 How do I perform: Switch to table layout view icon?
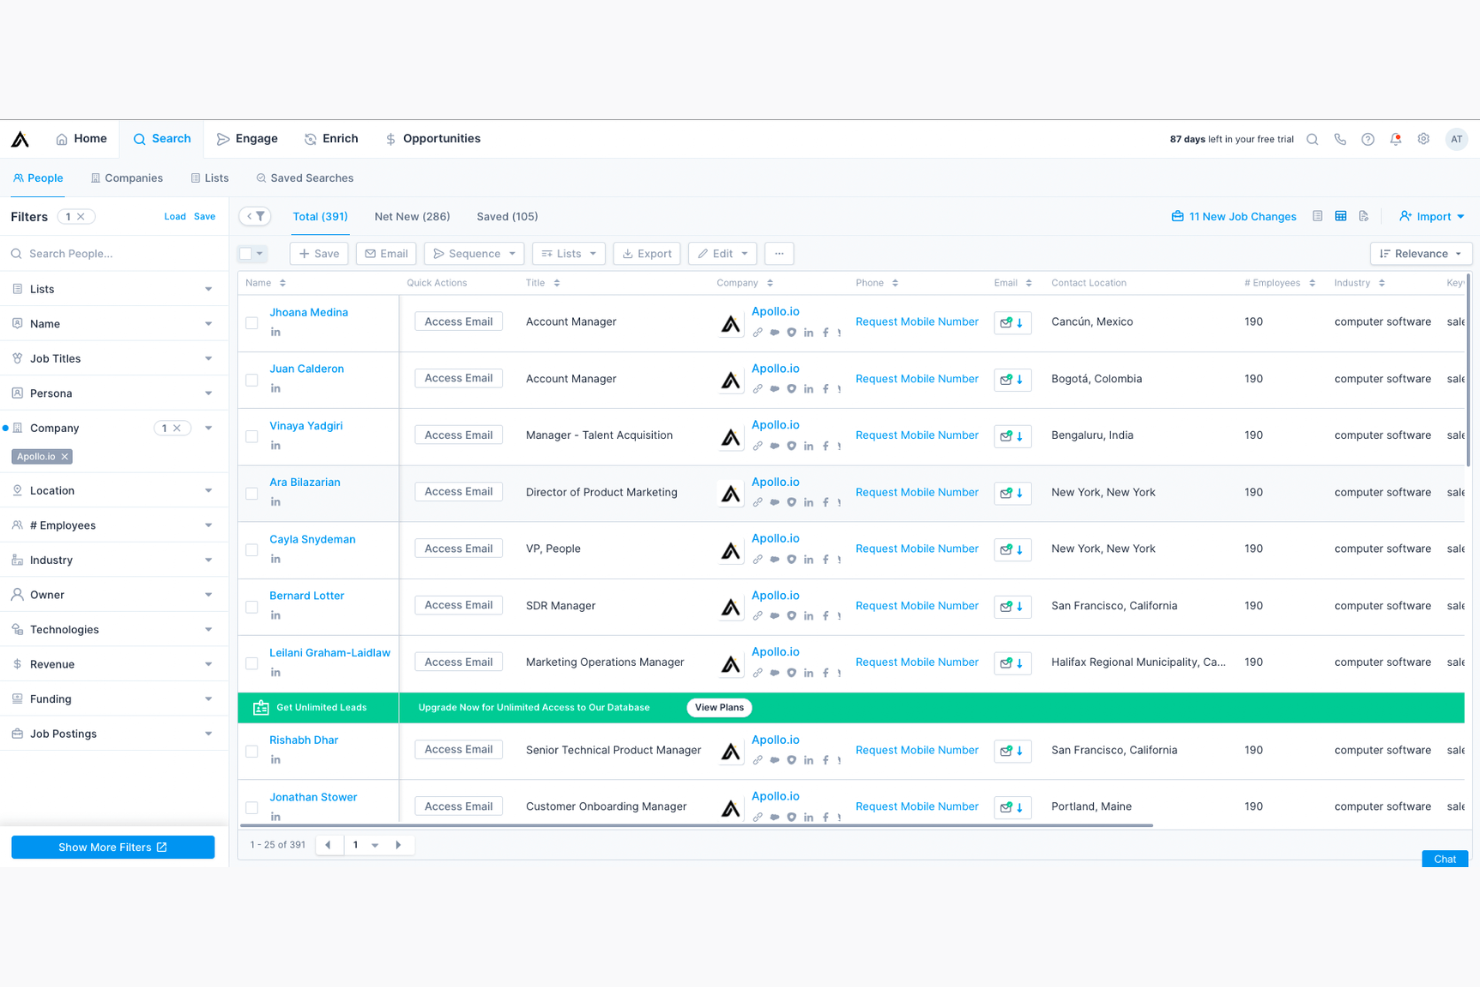pyautogui.click(x=1341, y=216)
